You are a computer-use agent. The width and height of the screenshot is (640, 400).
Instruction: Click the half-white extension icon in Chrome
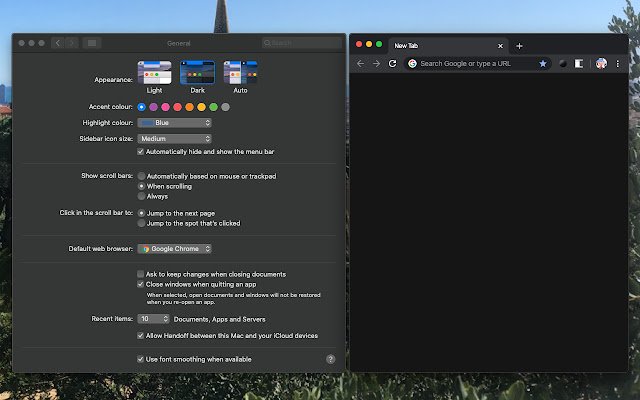click(579, 64)
